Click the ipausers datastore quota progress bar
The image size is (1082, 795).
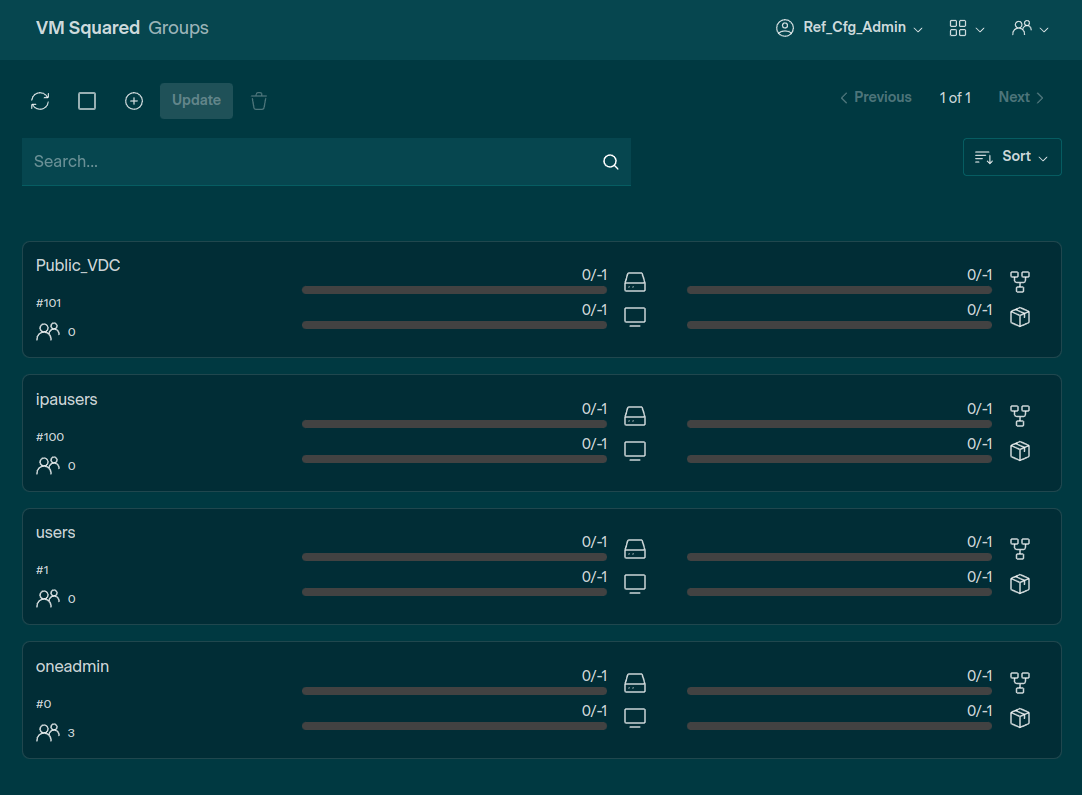pos(454,424)
